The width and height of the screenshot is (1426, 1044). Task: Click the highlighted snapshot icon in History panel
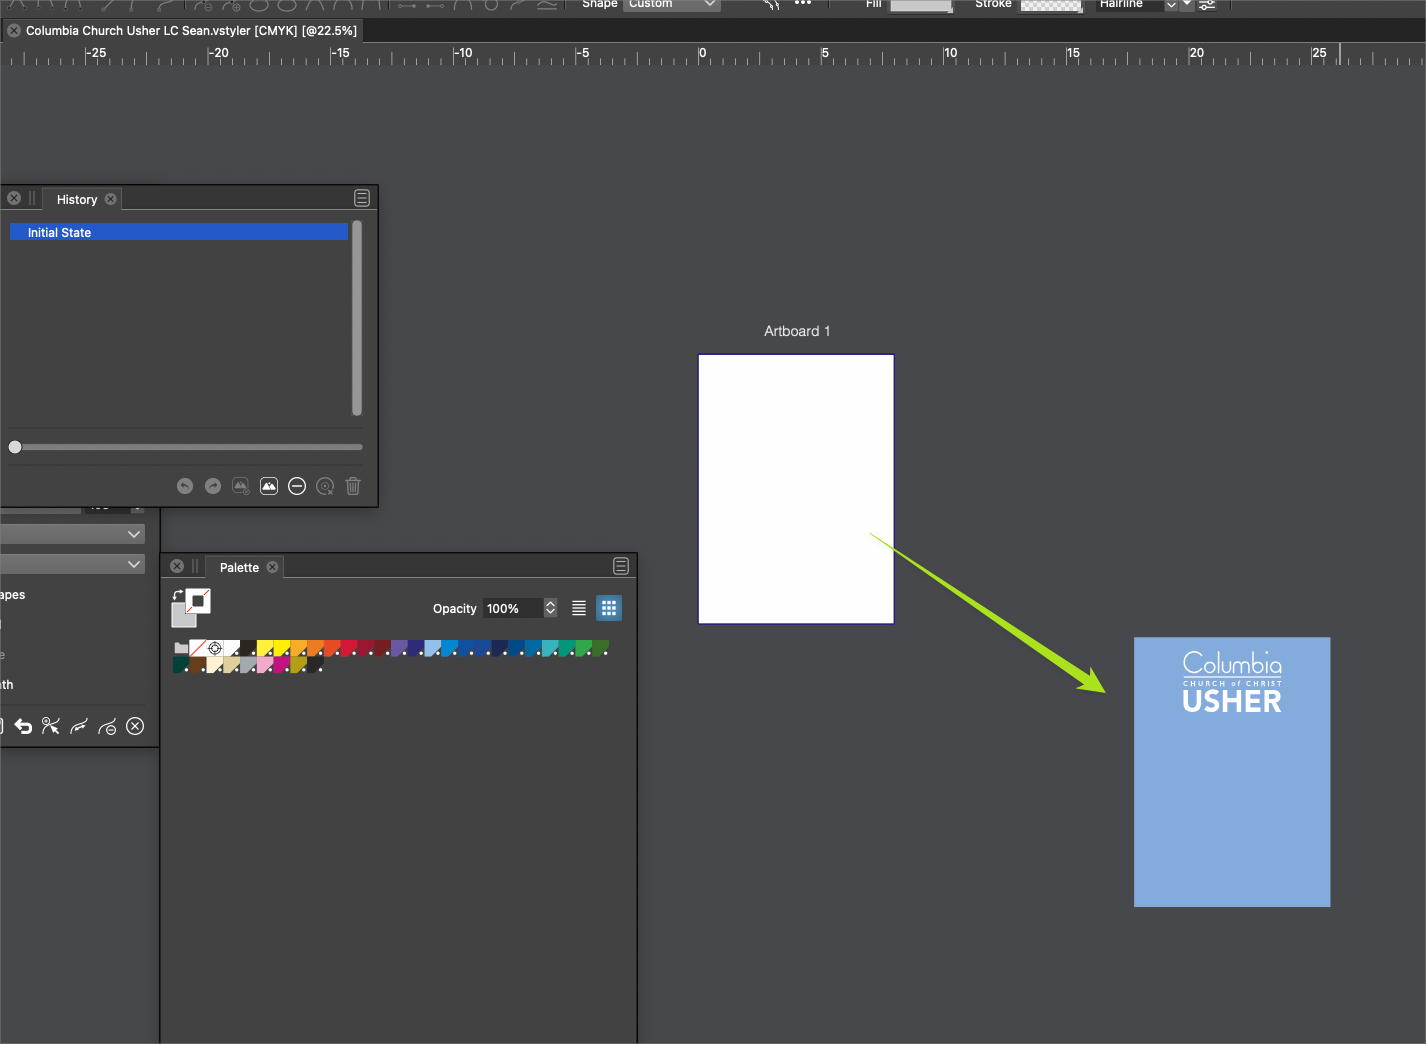click(x=269, y=486)
